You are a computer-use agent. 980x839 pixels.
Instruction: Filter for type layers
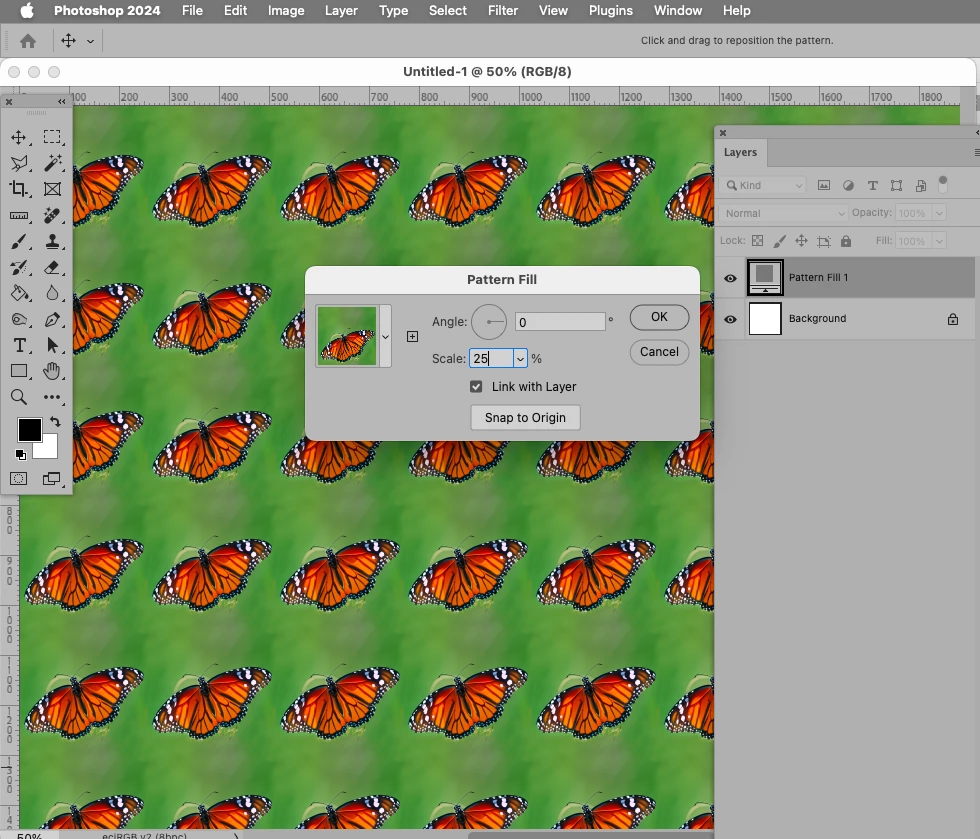872,186
